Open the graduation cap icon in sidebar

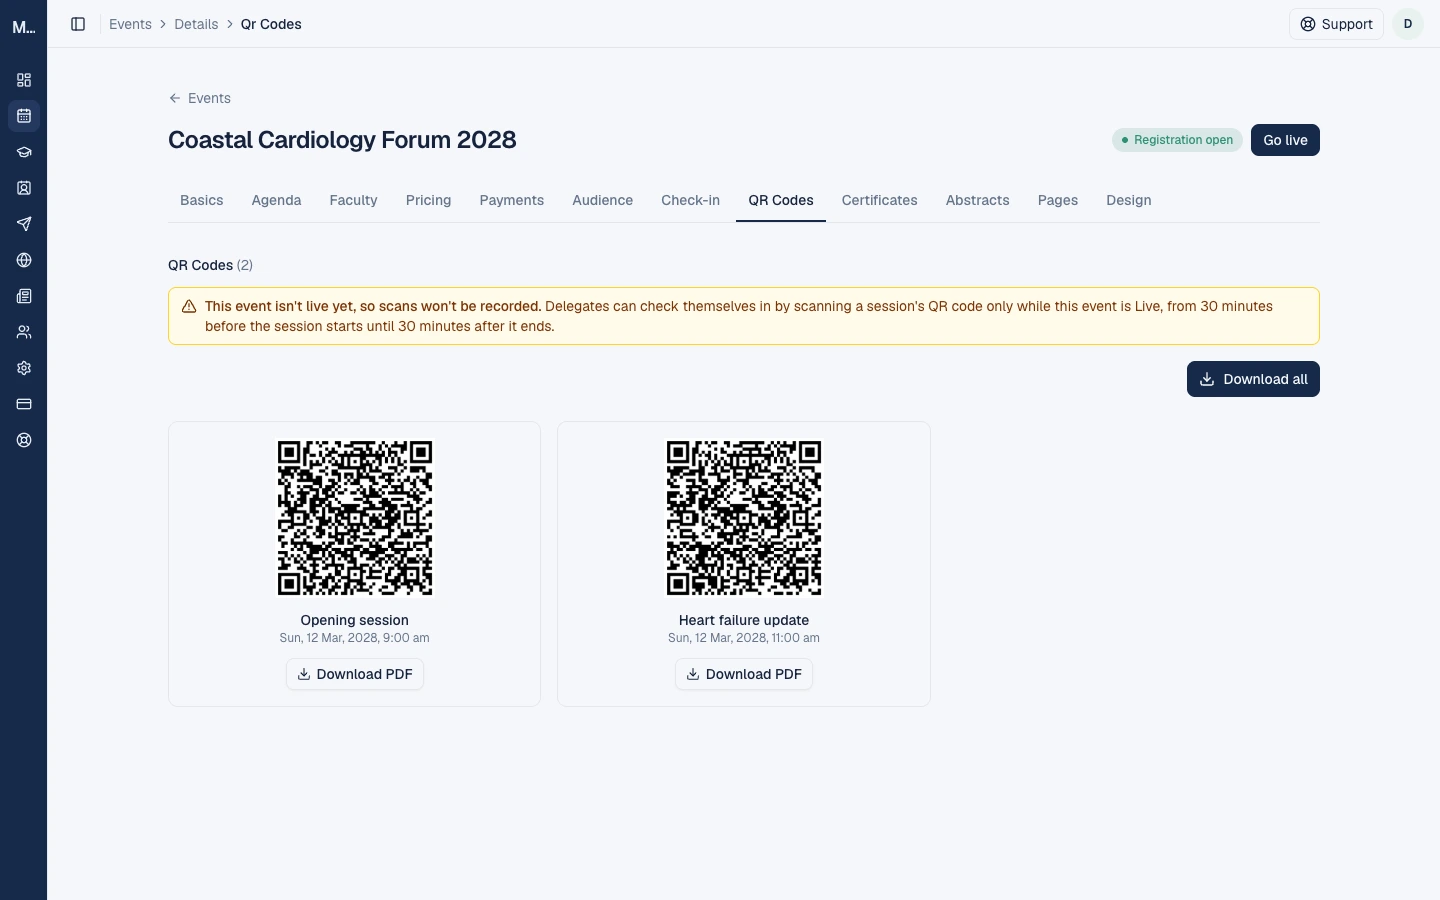tap(24, 152)
